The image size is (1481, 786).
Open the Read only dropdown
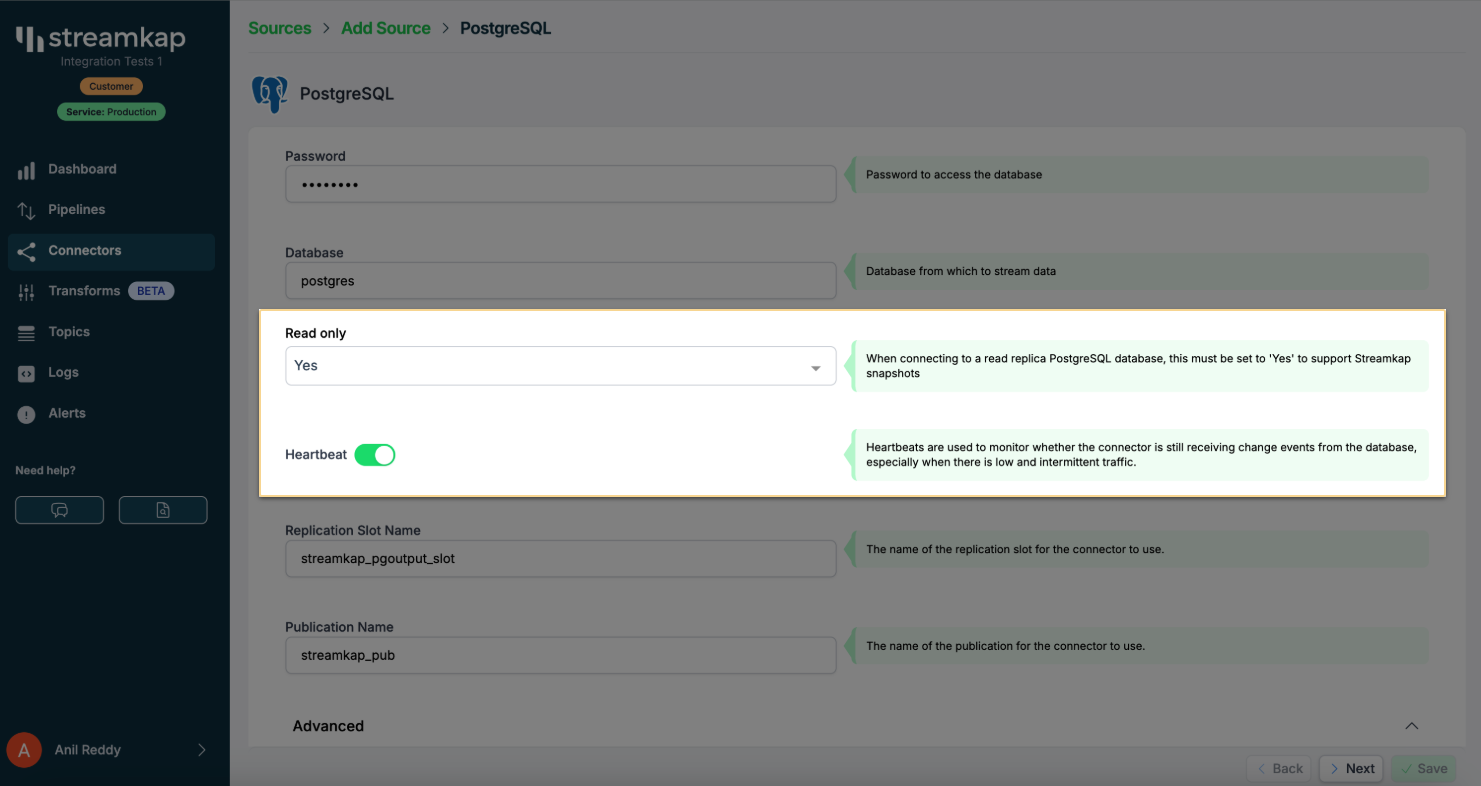click(x=560, y=366)
